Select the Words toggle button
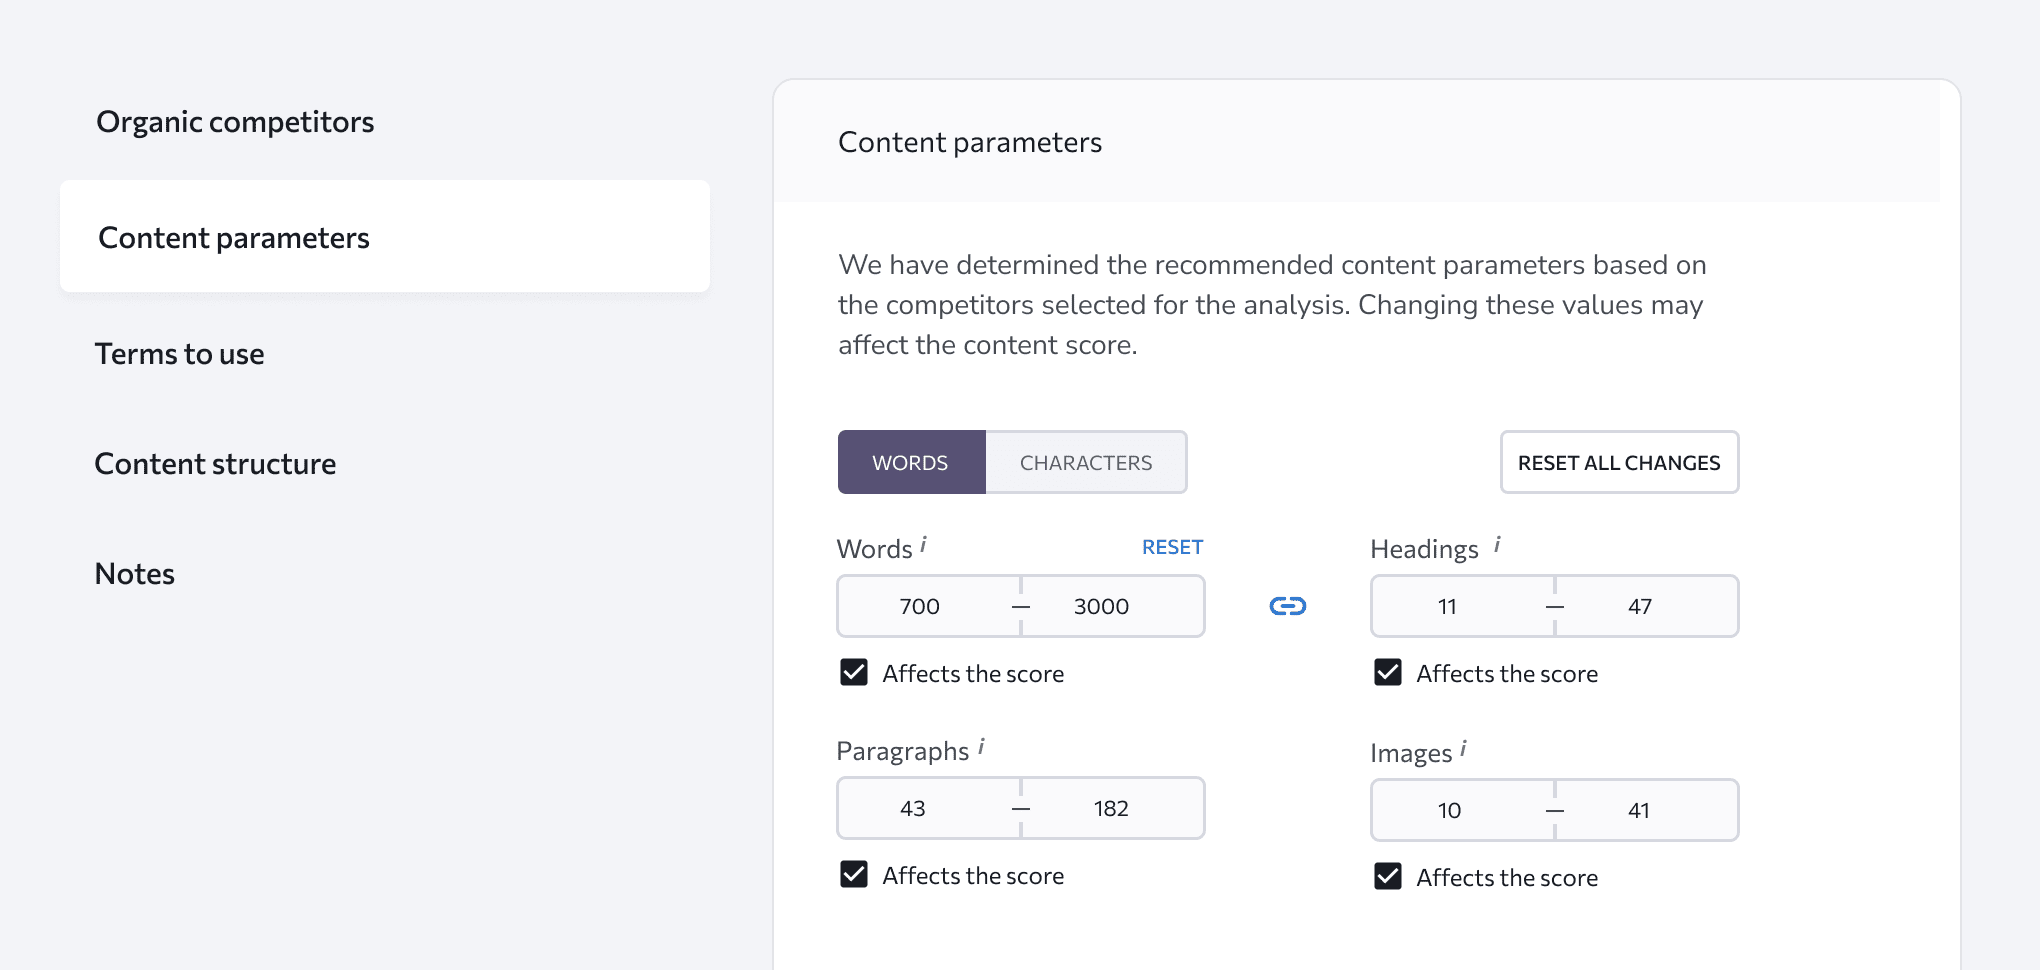2040x970 pixels. (x=910, y=462)
